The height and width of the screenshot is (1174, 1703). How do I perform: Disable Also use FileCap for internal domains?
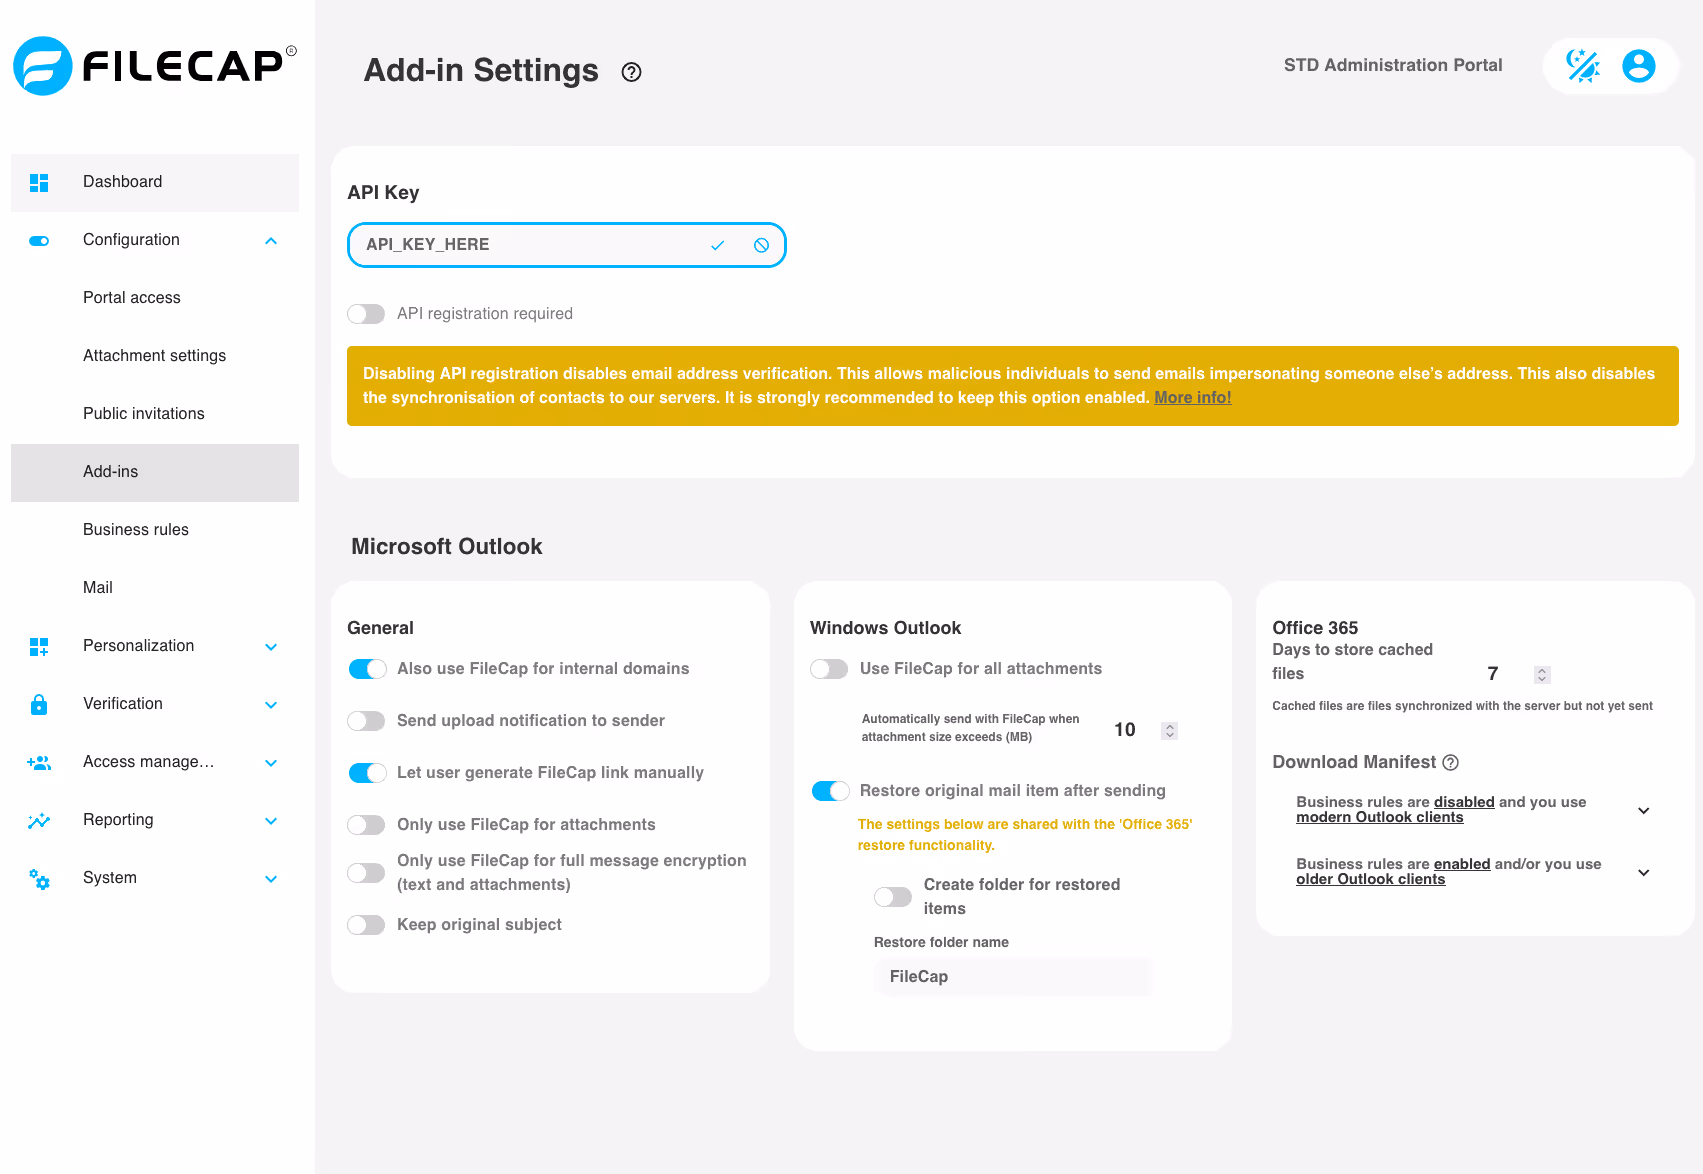(x=367, y=669)
